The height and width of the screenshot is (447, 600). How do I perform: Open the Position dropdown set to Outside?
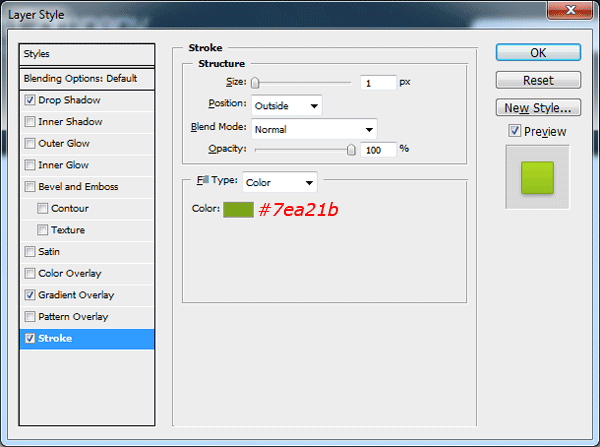point(287,106)
